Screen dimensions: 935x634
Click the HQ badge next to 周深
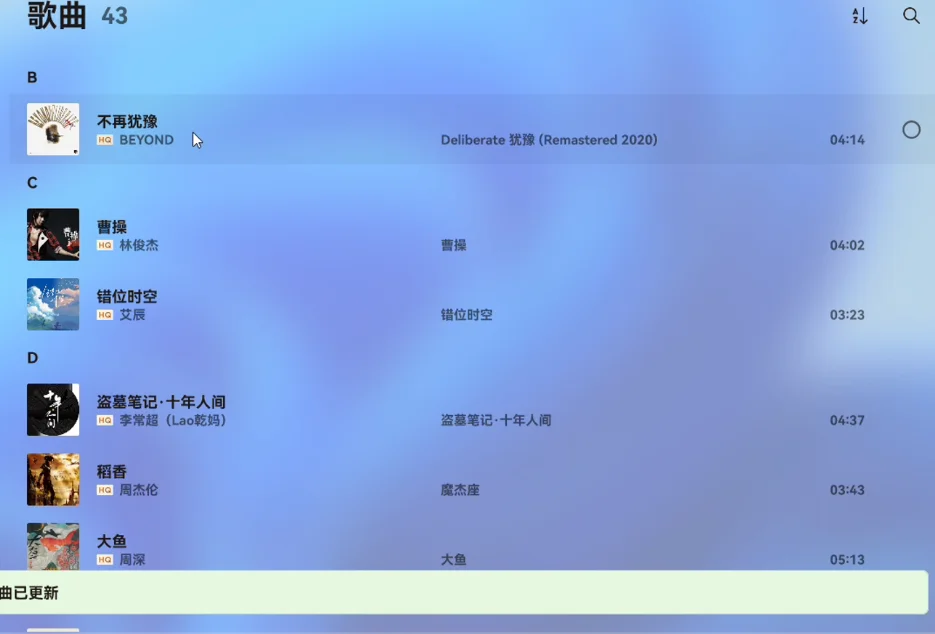point(105,560)
